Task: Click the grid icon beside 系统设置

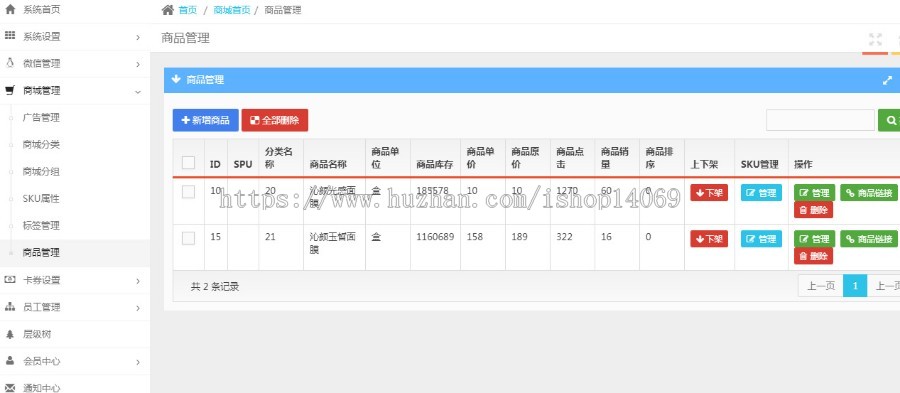Action: pyautogui.click(x=10, y=36)
